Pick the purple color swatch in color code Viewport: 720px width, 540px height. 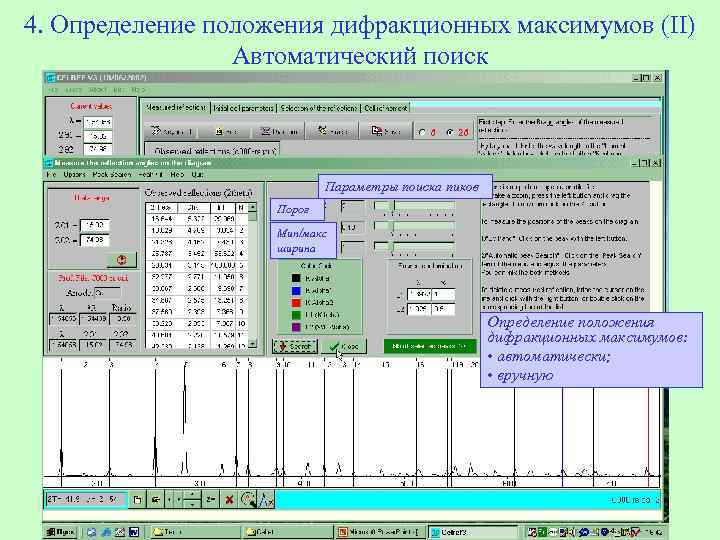pos(296,327)
